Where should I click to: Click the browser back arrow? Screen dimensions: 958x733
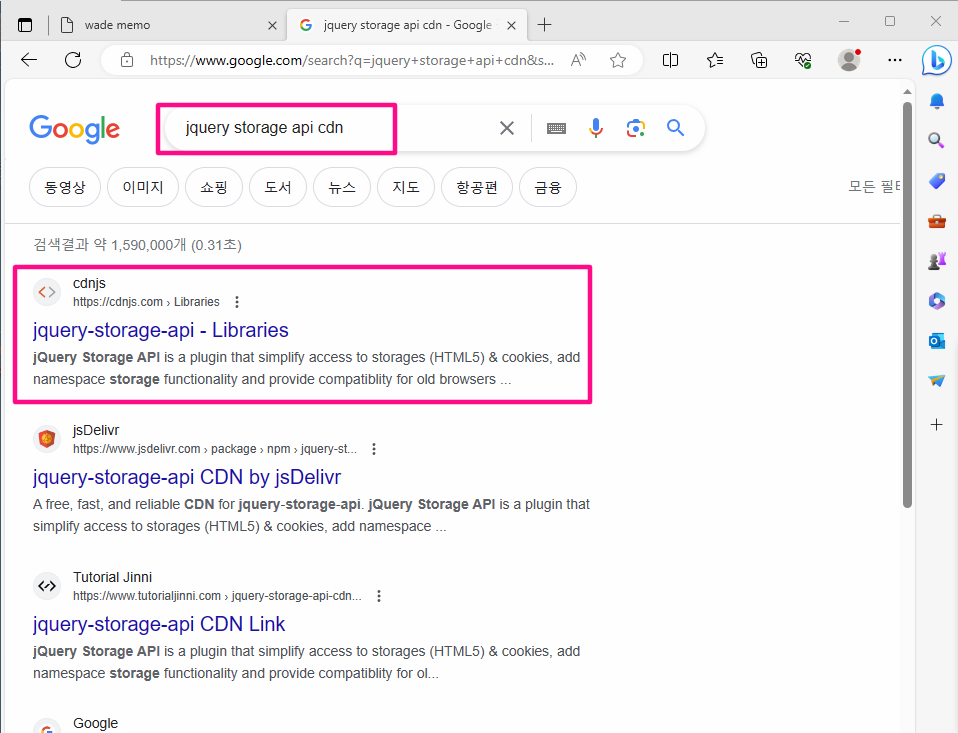click(x=29, y=60)
